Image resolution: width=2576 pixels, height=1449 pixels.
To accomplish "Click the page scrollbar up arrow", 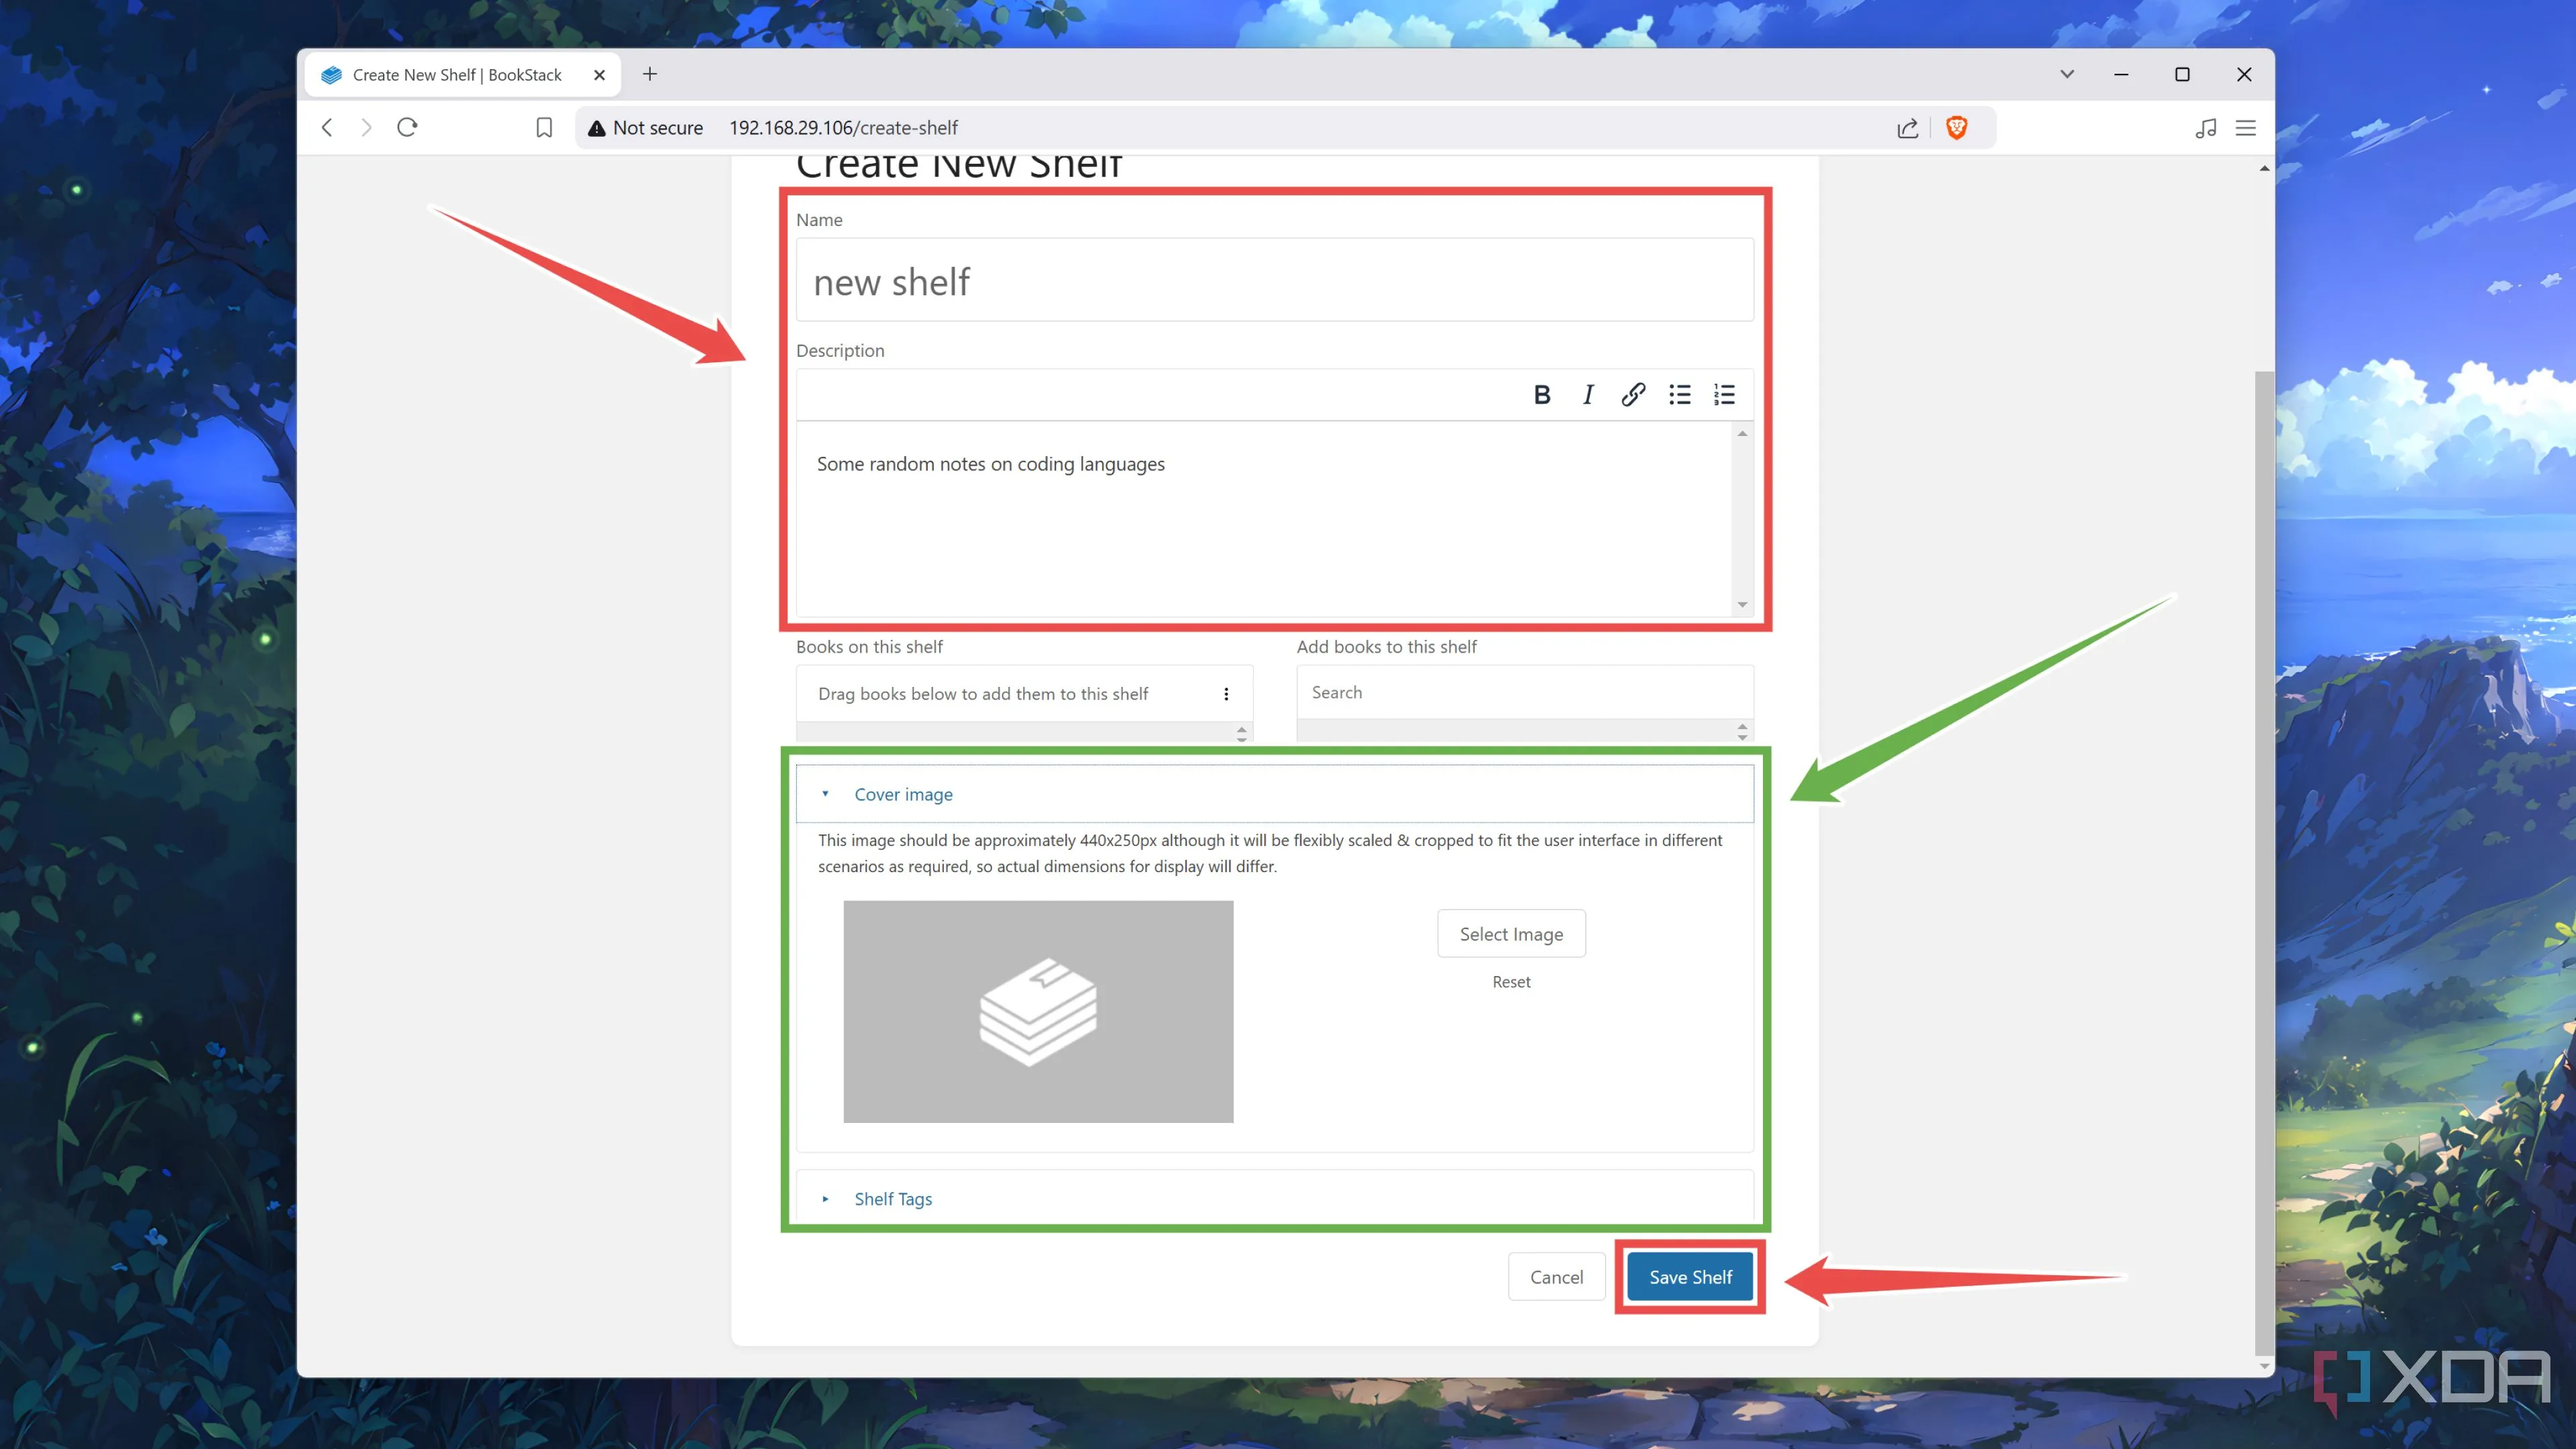I will (x=2264, y=168).
